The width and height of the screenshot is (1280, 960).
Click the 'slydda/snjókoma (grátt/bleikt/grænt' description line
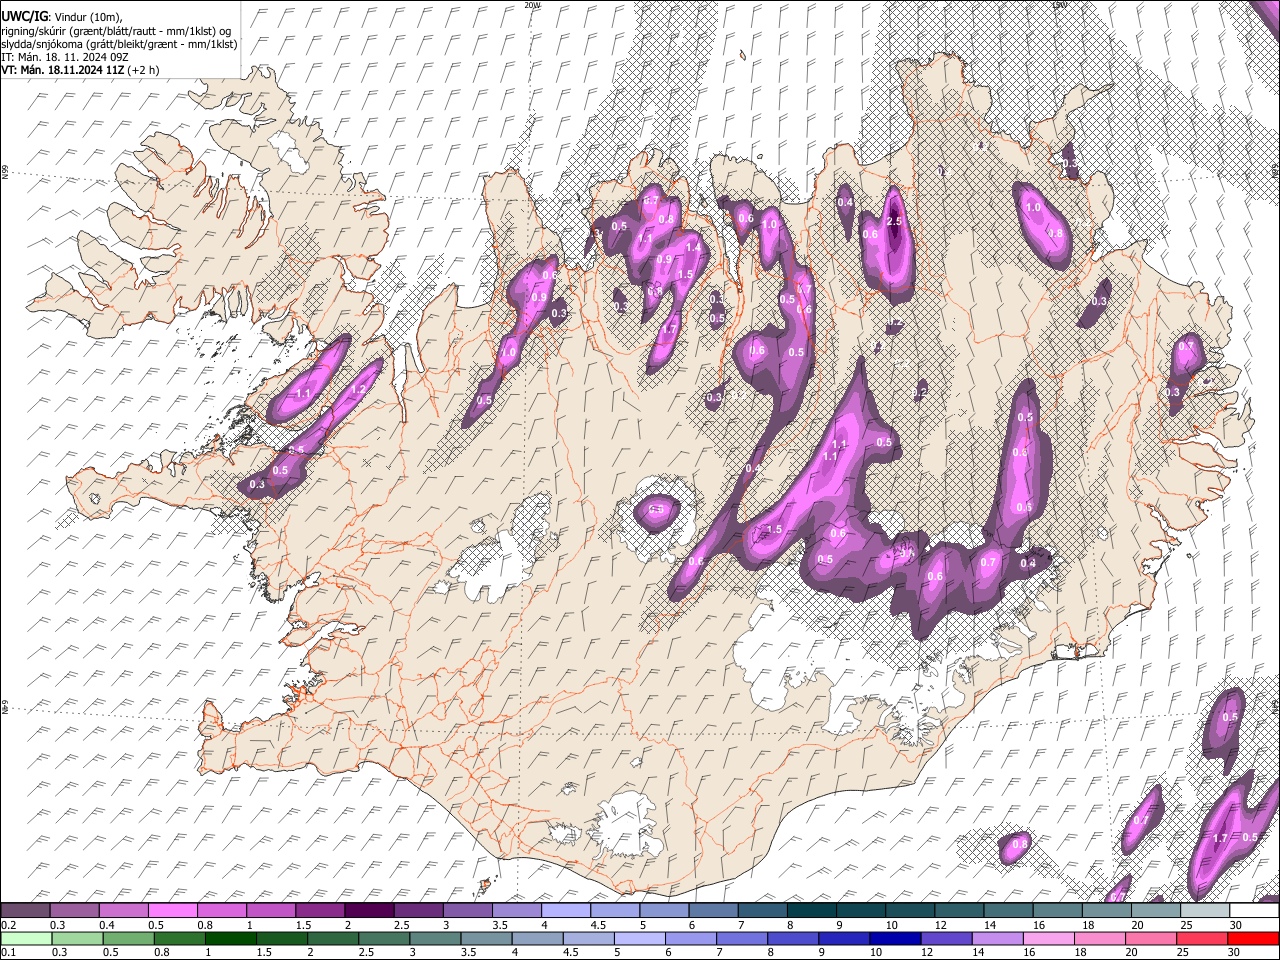coord(119,44)
